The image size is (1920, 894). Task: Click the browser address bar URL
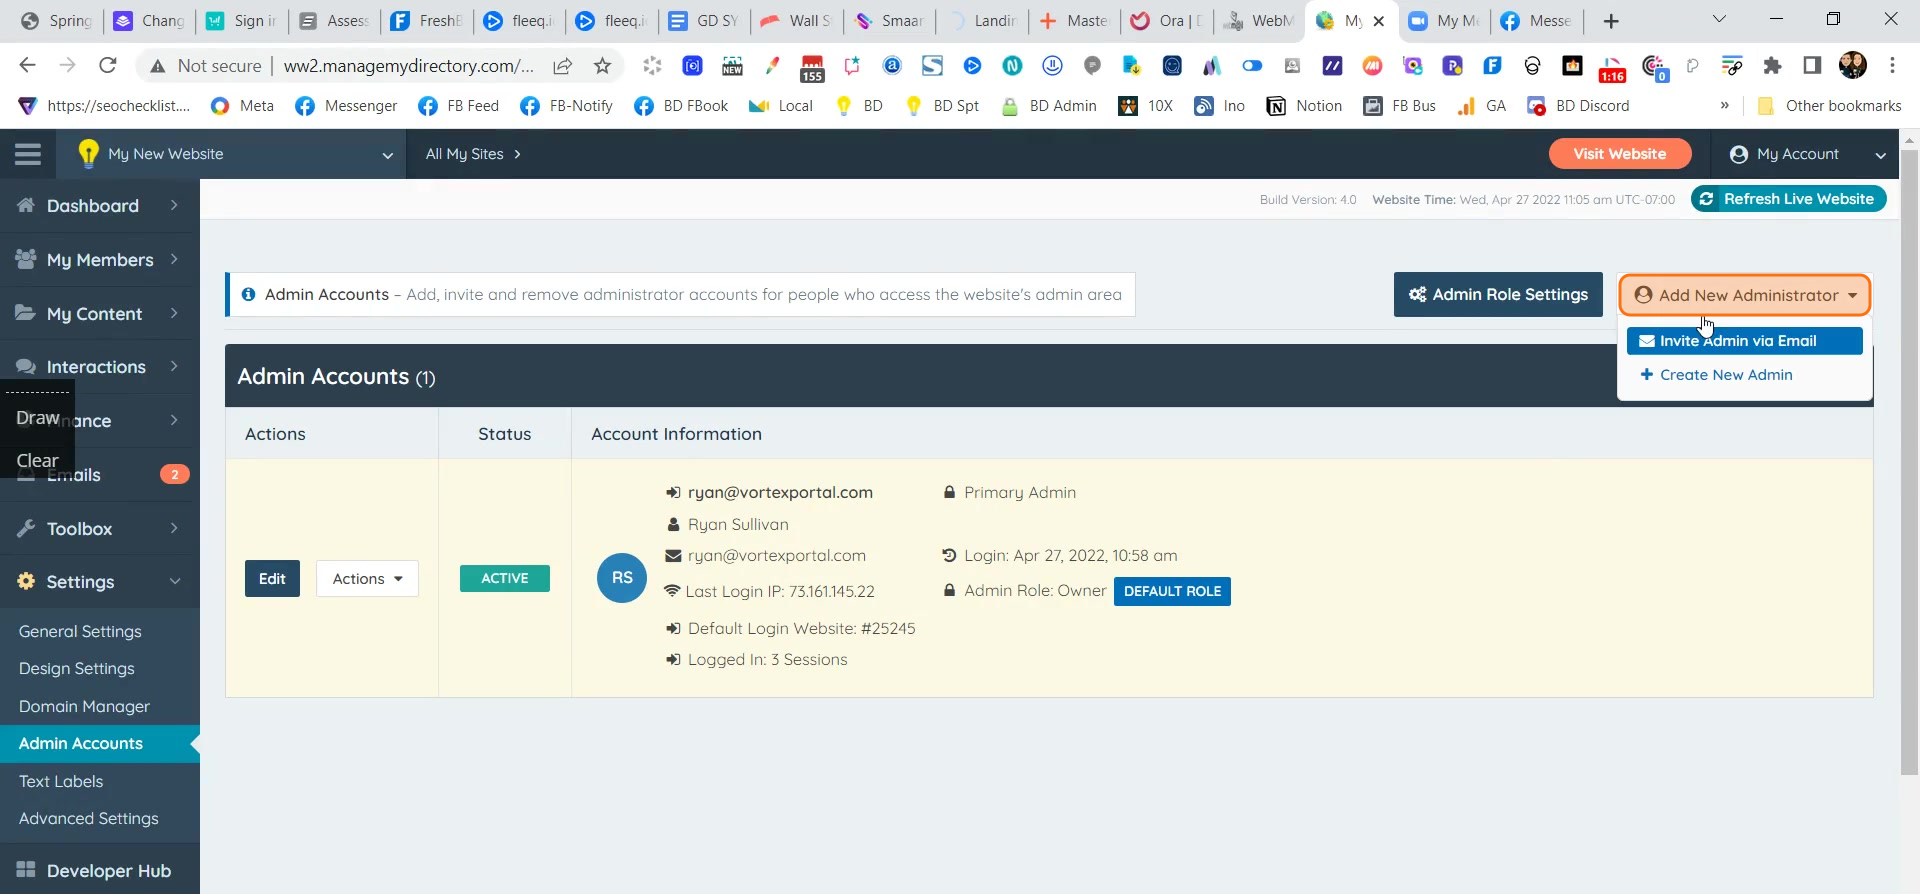click(x=409, y=66)
